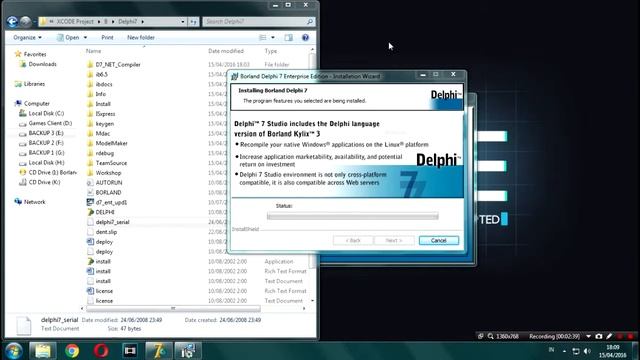Click the Print toolbar button
Image resolution: width=640 pixels, height=360 pixels.
[x=107, y=38]
